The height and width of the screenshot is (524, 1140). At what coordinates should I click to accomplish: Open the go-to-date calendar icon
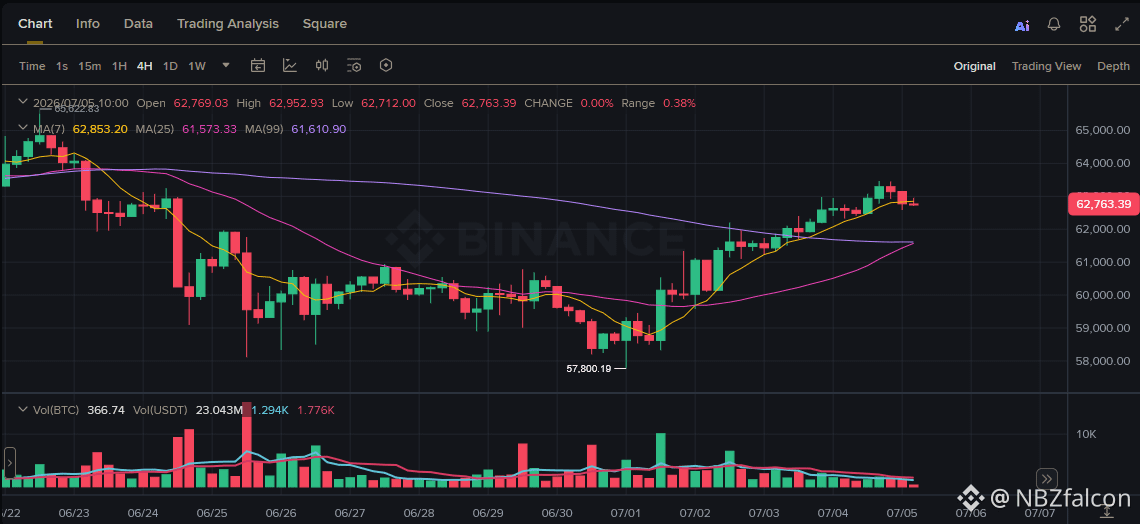point(257,65)
